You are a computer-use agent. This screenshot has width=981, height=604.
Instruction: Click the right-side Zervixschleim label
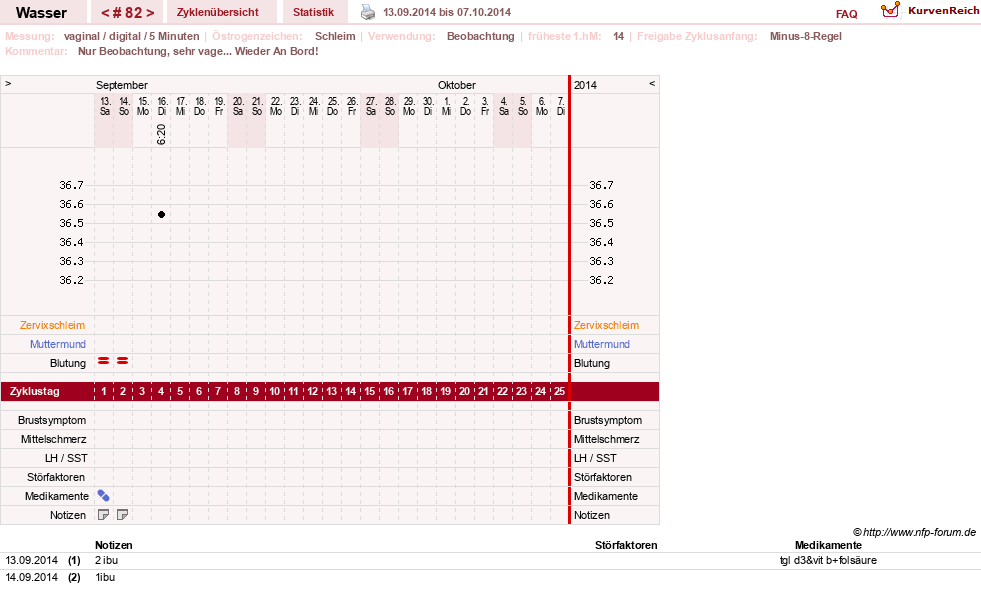(606, 325)
